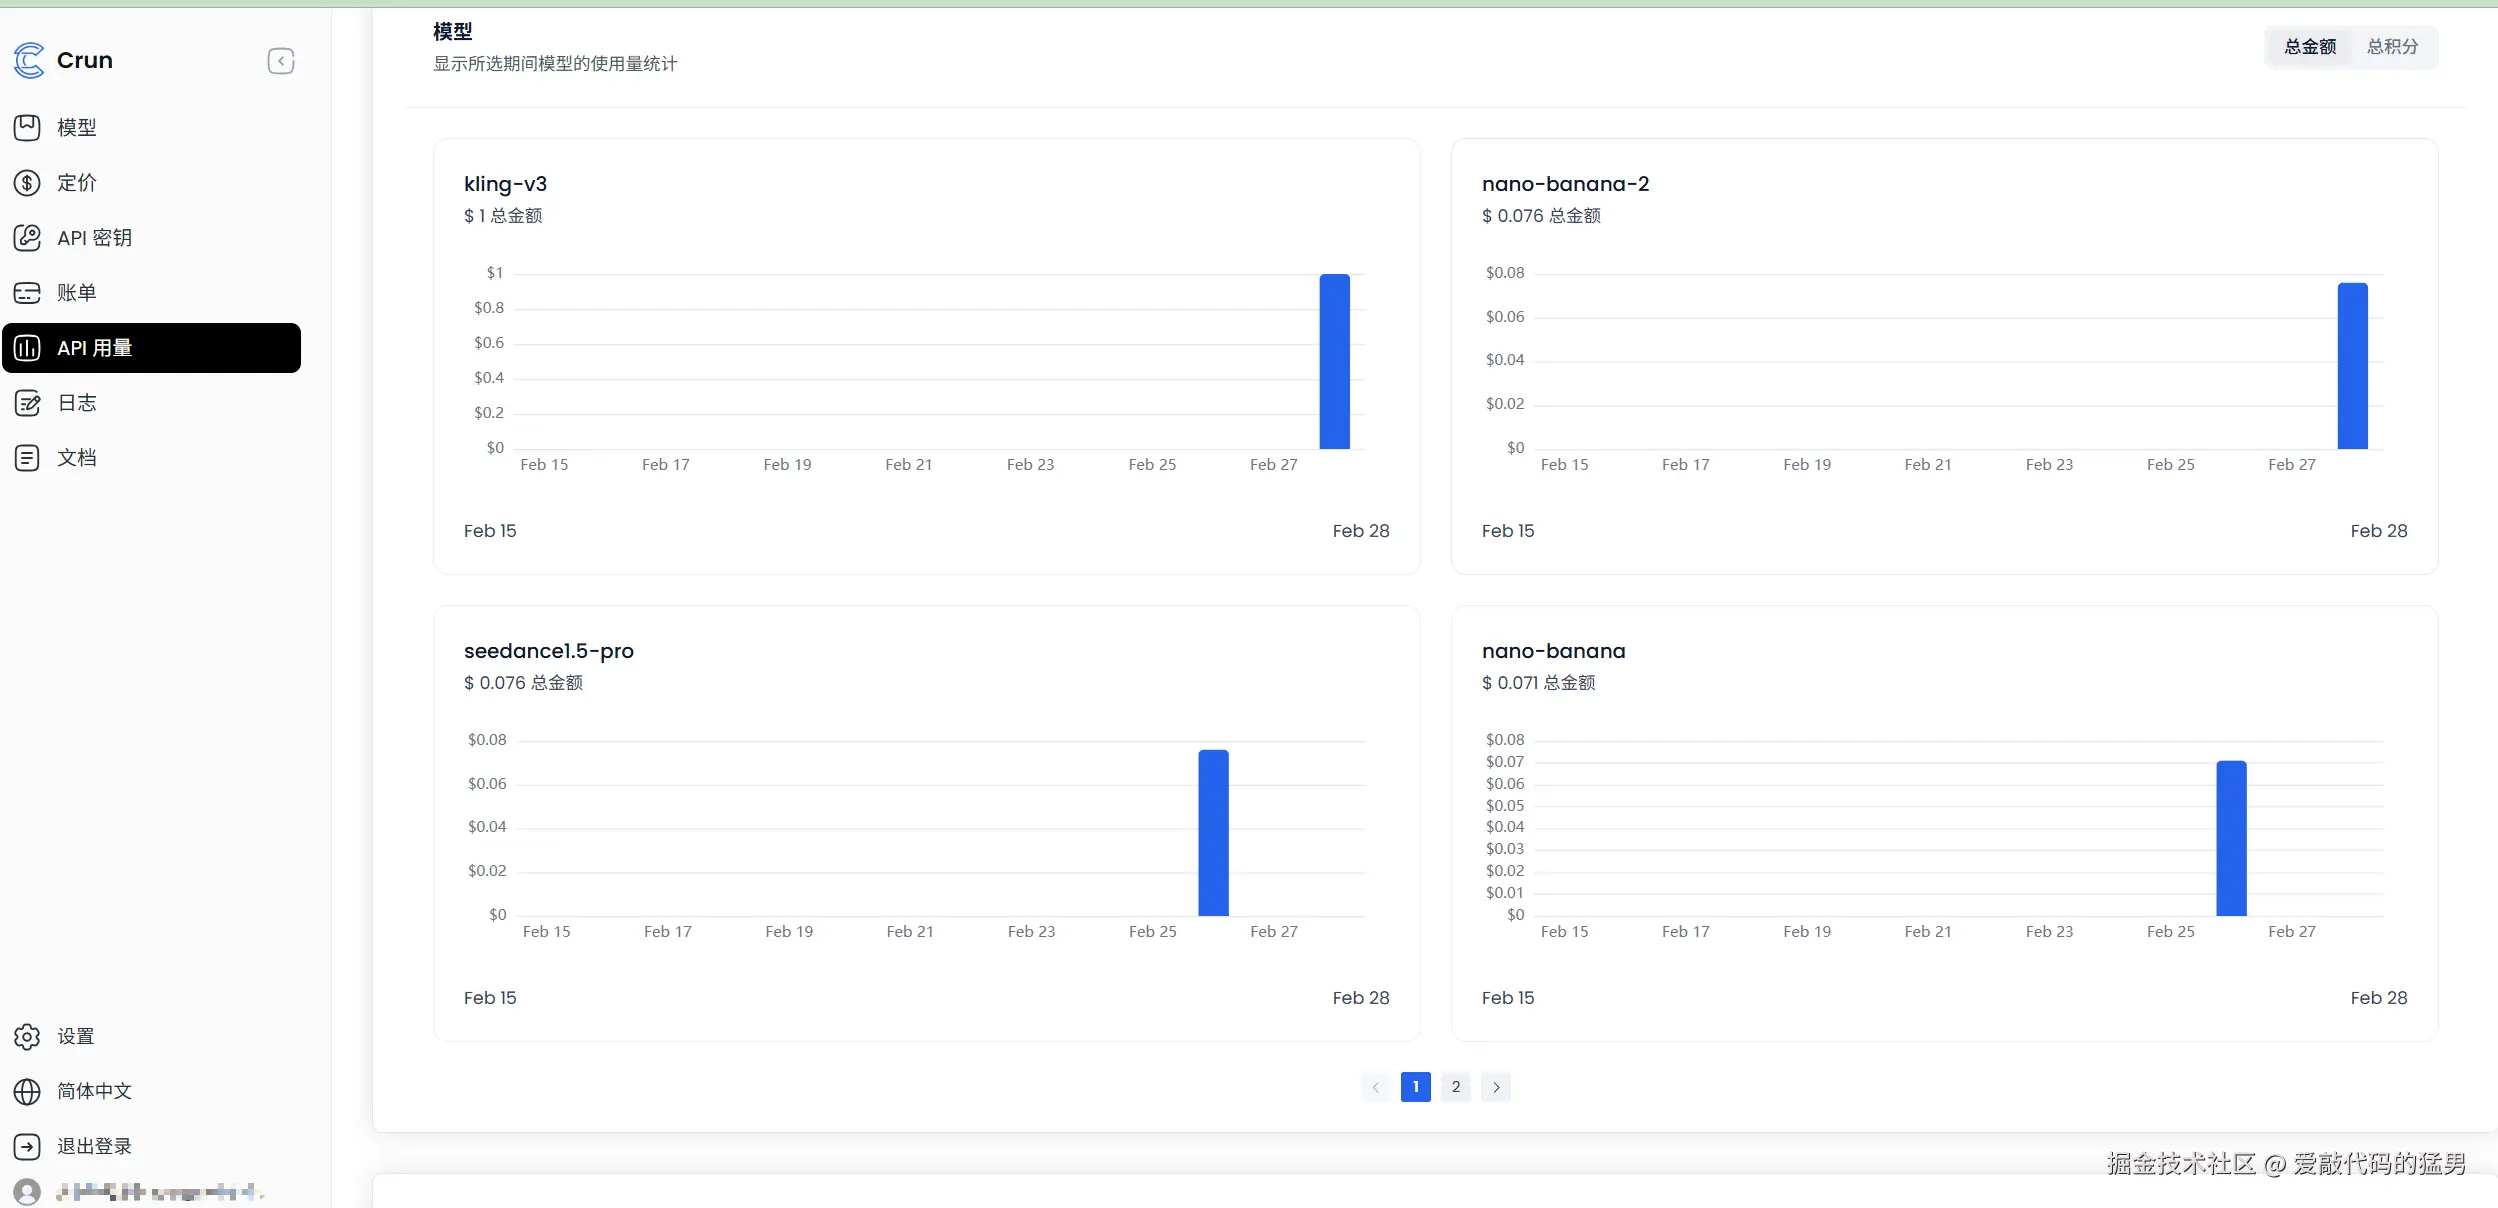Image resolution: width=2498 pixels, height=1208 pixels.
Task: Click the 定价 dollar icon
Action: pyautogui.click(x=27, y=182)
